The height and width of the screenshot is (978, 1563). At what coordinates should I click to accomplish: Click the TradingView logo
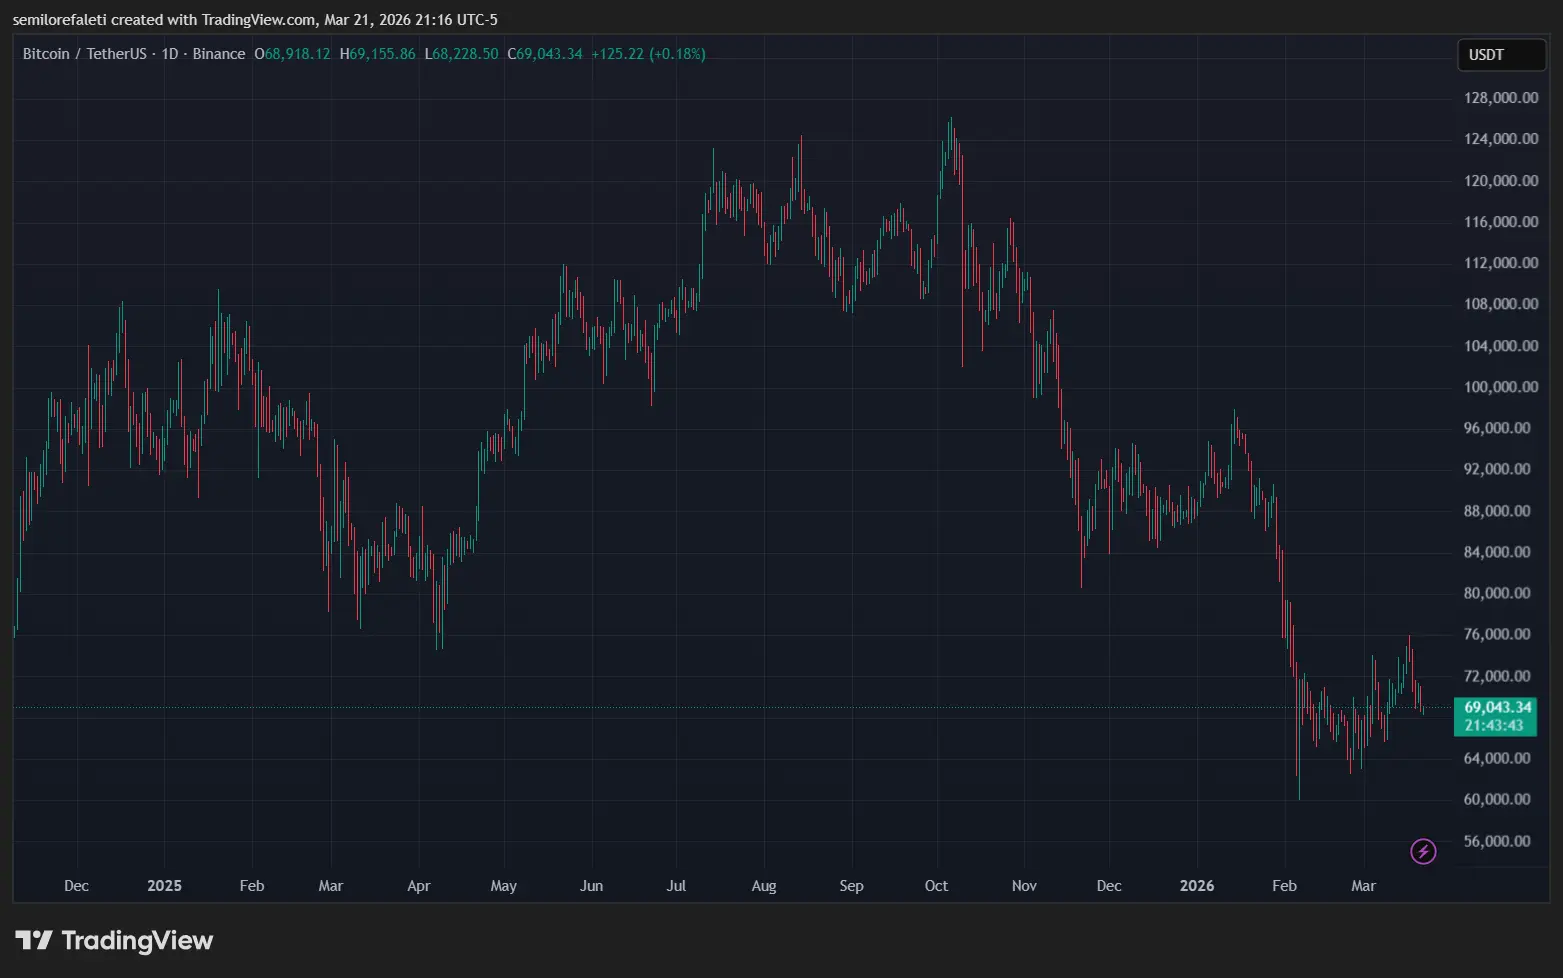pyautogui.click(x=113, y=940)
